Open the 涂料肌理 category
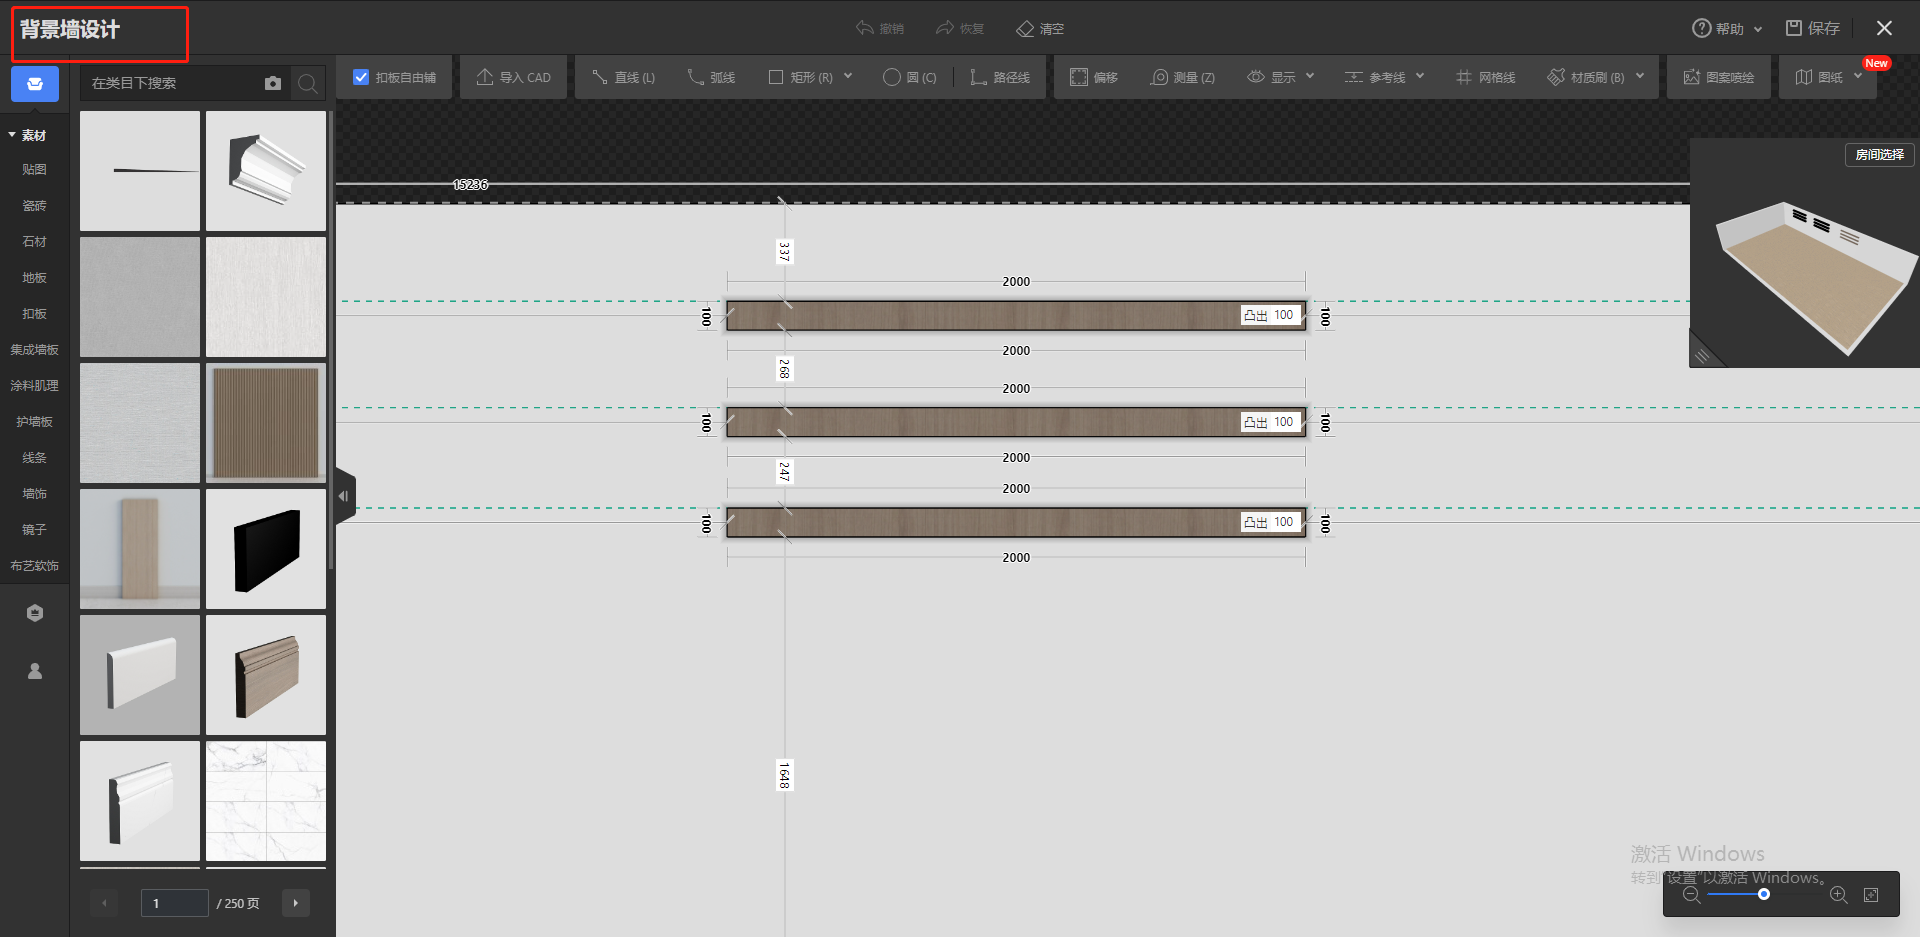The width and height of the screenshot is (1920, 937). [35, 385]
